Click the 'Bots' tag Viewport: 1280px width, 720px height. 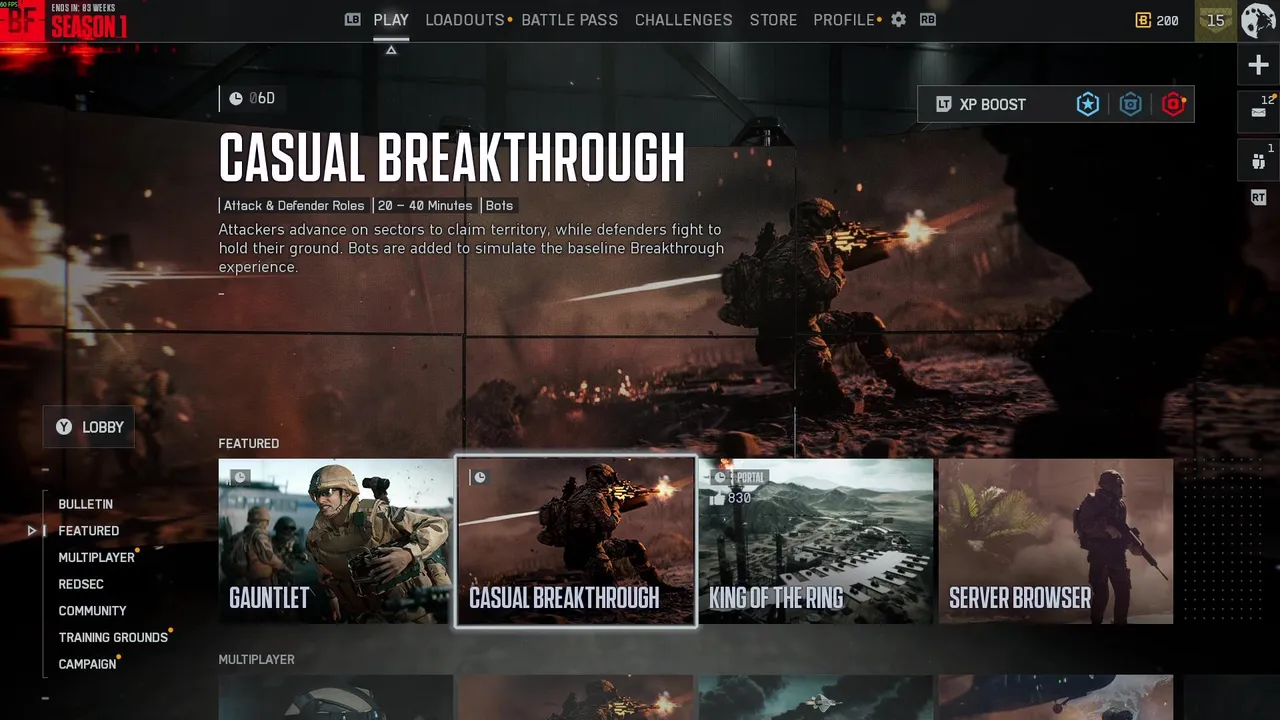[x=499, y=206]
